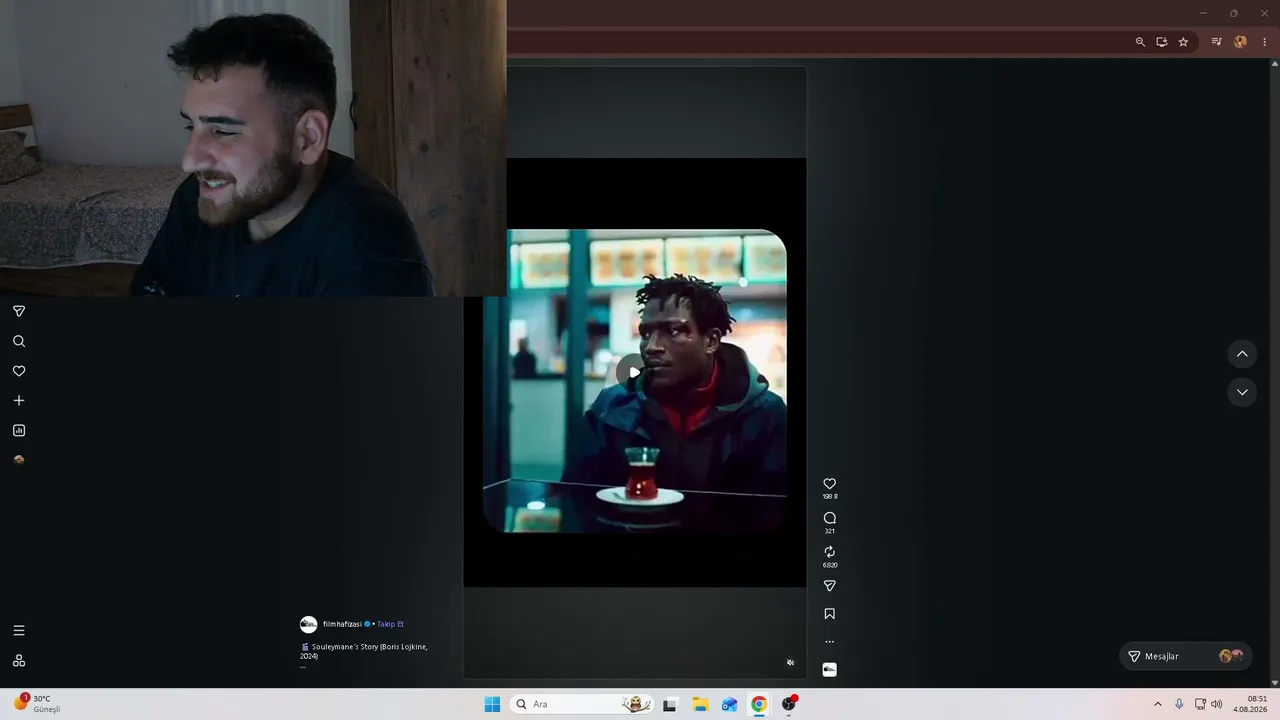1280x720 pixels.
Task: Open the Windows Start menu
Action: pyautogui.click(x=492, y=704)
